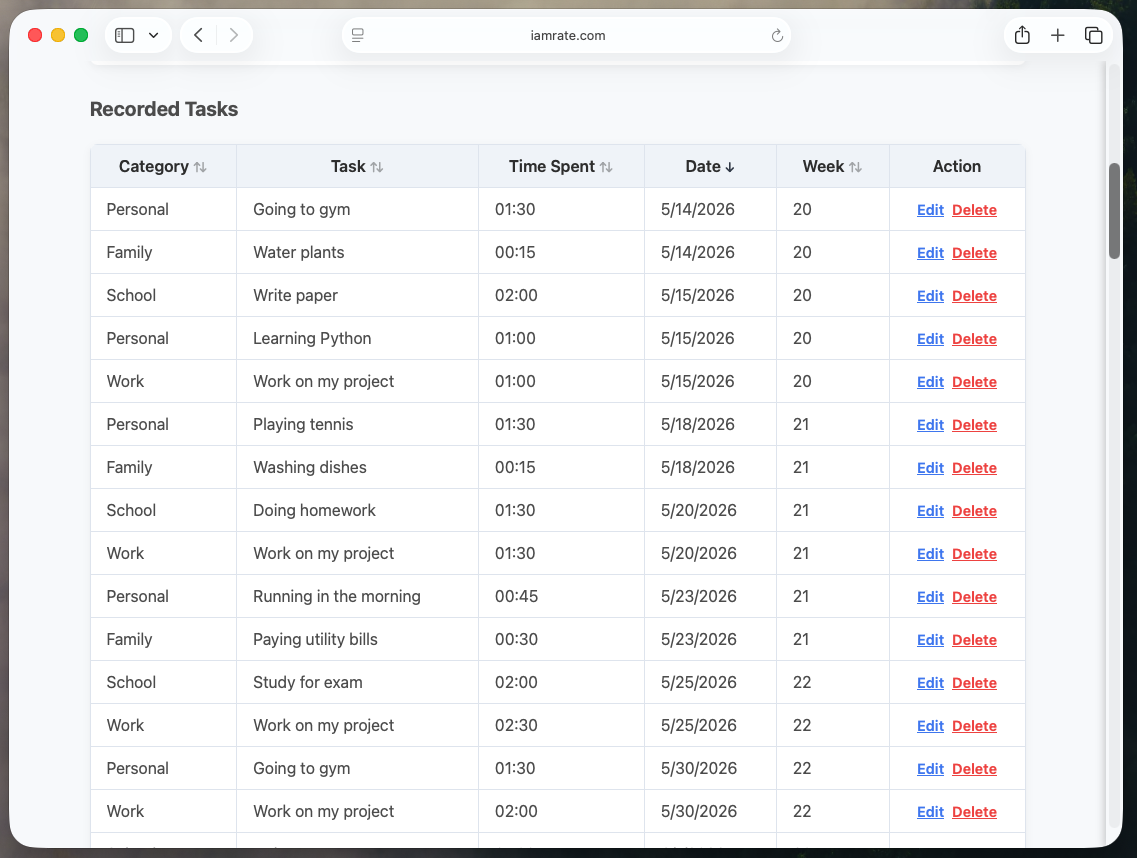Delete the Washing dishes task
Viewport: 1137px width, 858px height.
pyautogui.click(x=974, y=468)
